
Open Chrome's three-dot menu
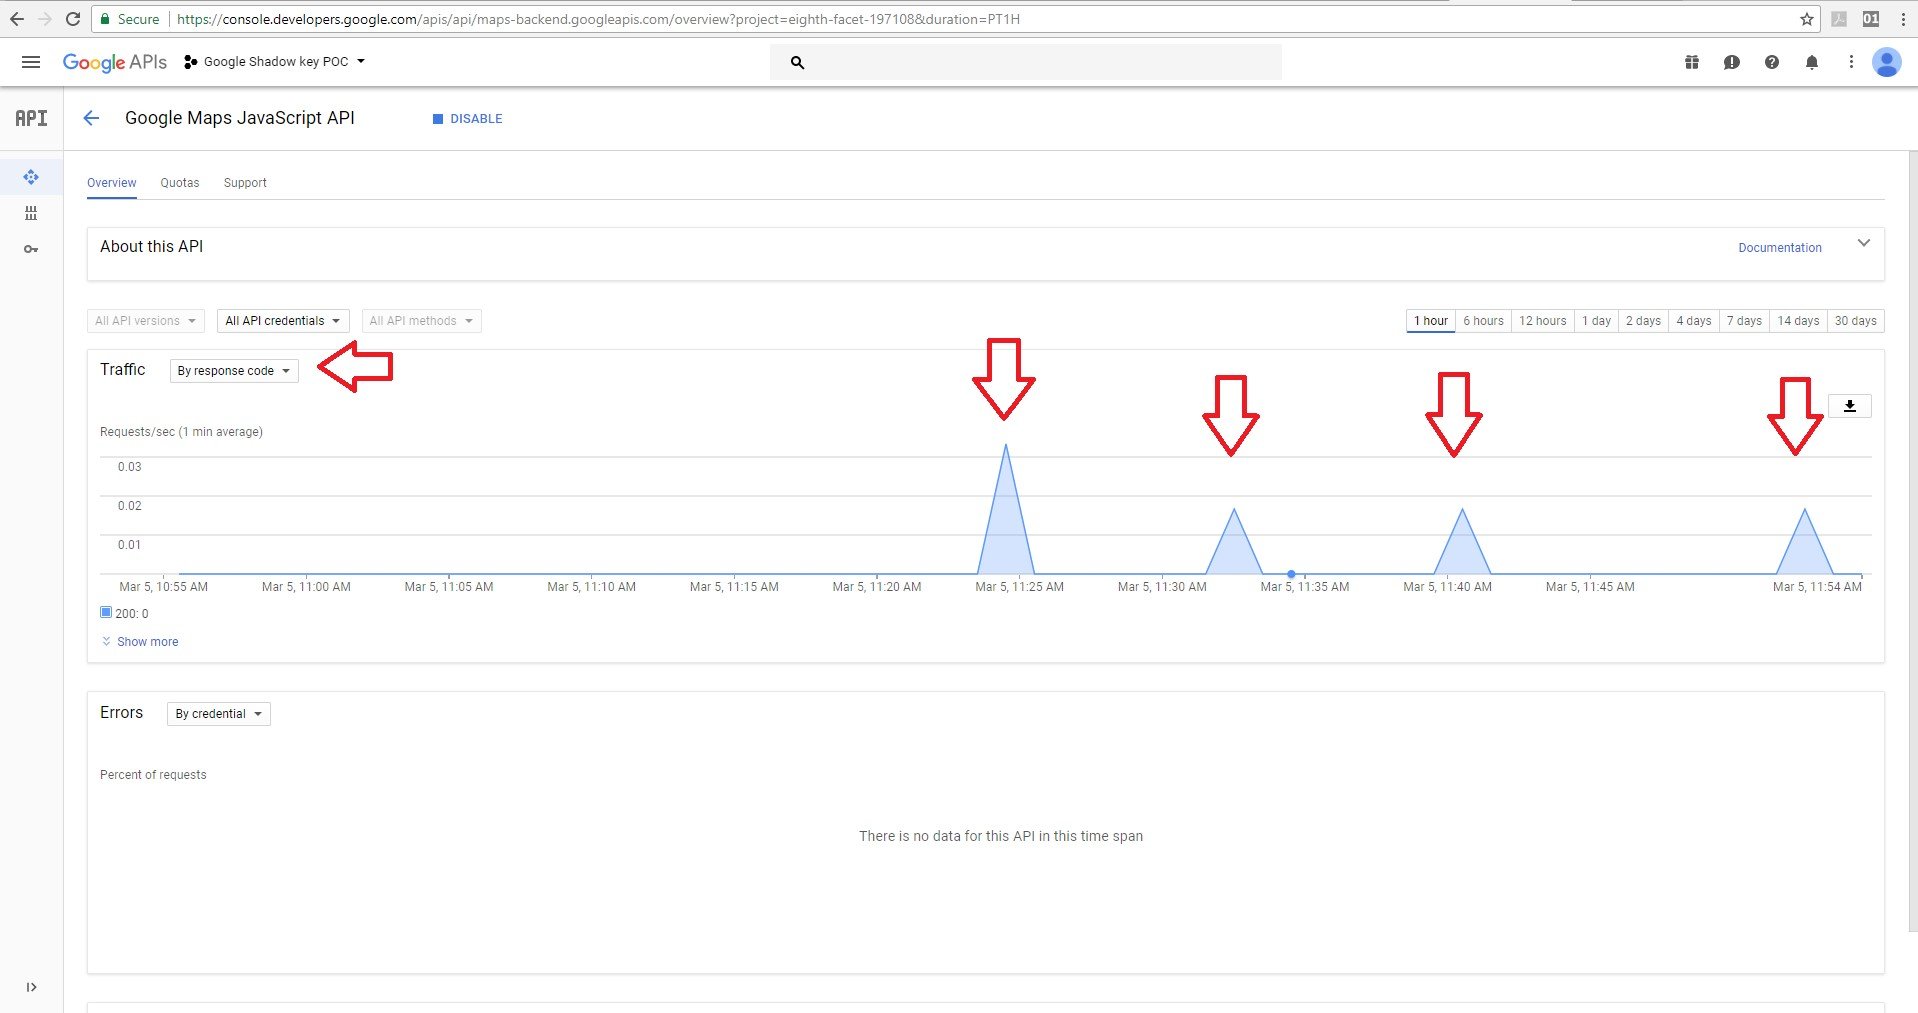[1902, 19]
